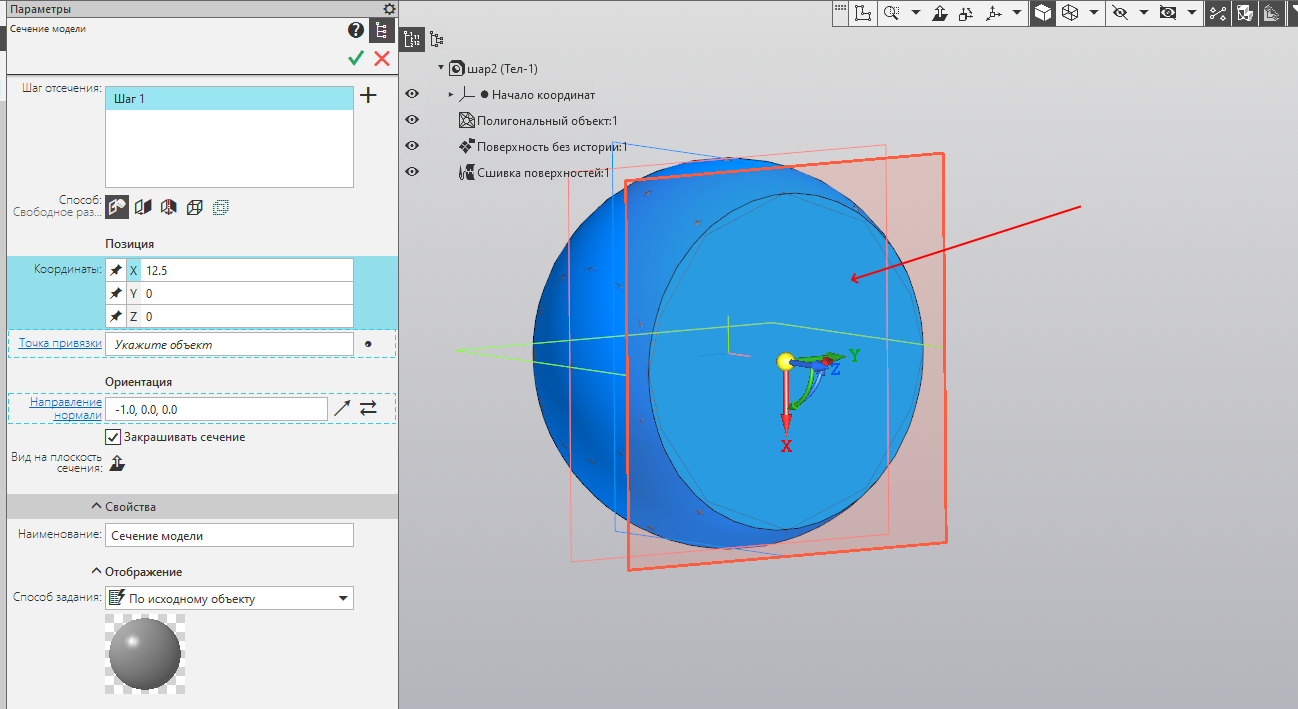Open help via the question mark icon

click(355, 30)
